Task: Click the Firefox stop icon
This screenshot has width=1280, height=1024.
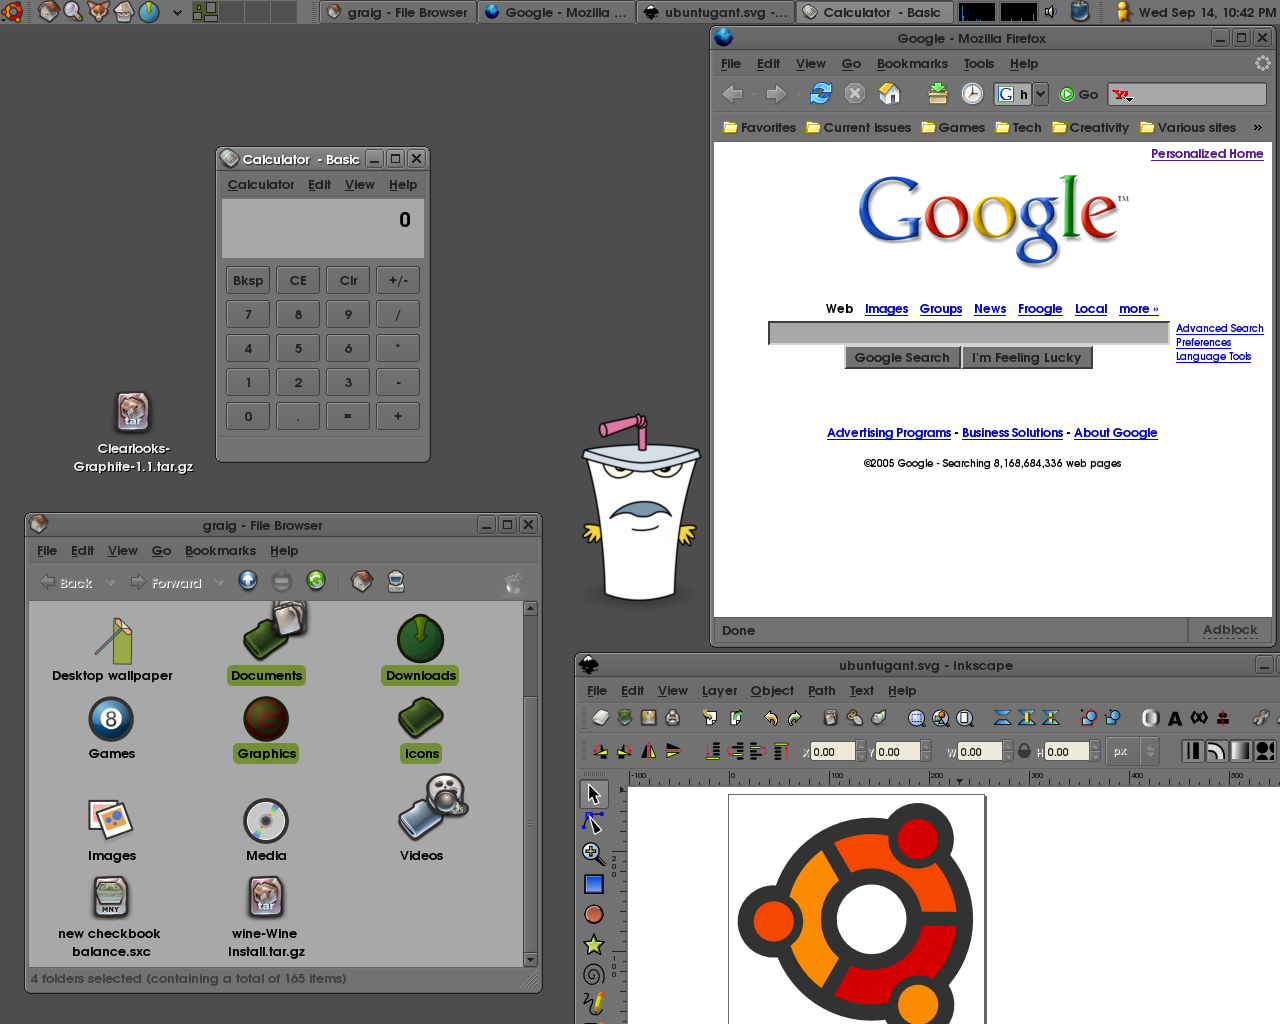Action: (855, 93)
